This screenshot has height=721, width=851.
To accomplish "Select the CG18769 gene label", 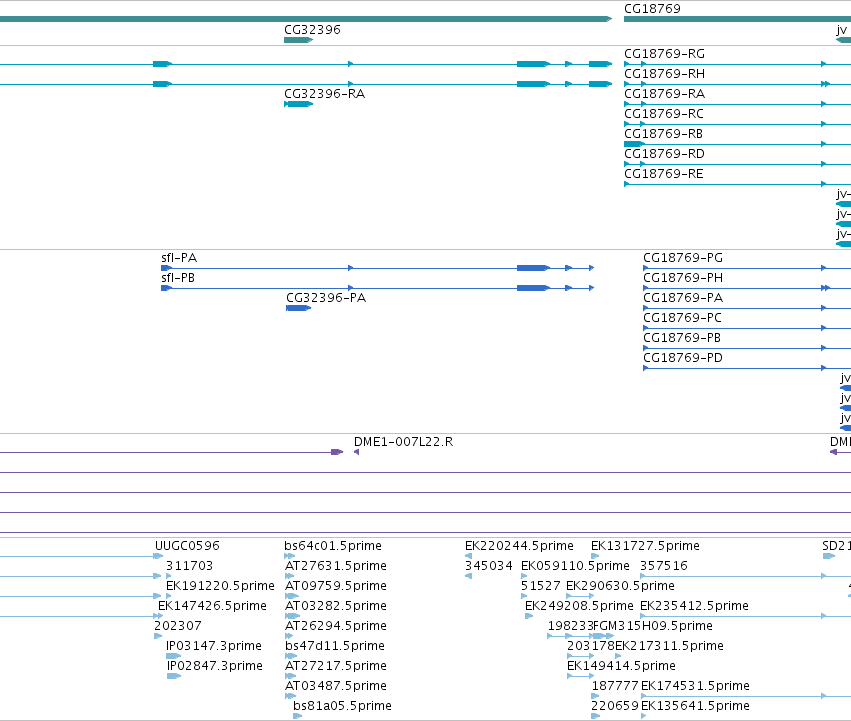I will (652, 9).
